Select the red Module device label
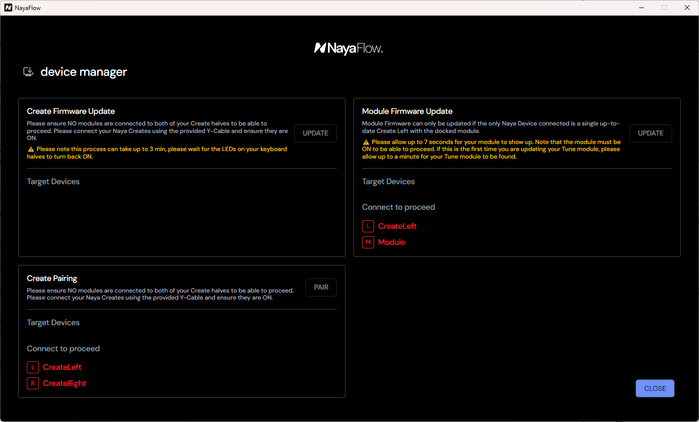This screenshot has height=422, width=699. pyautogui.click(x=391, y=242)
